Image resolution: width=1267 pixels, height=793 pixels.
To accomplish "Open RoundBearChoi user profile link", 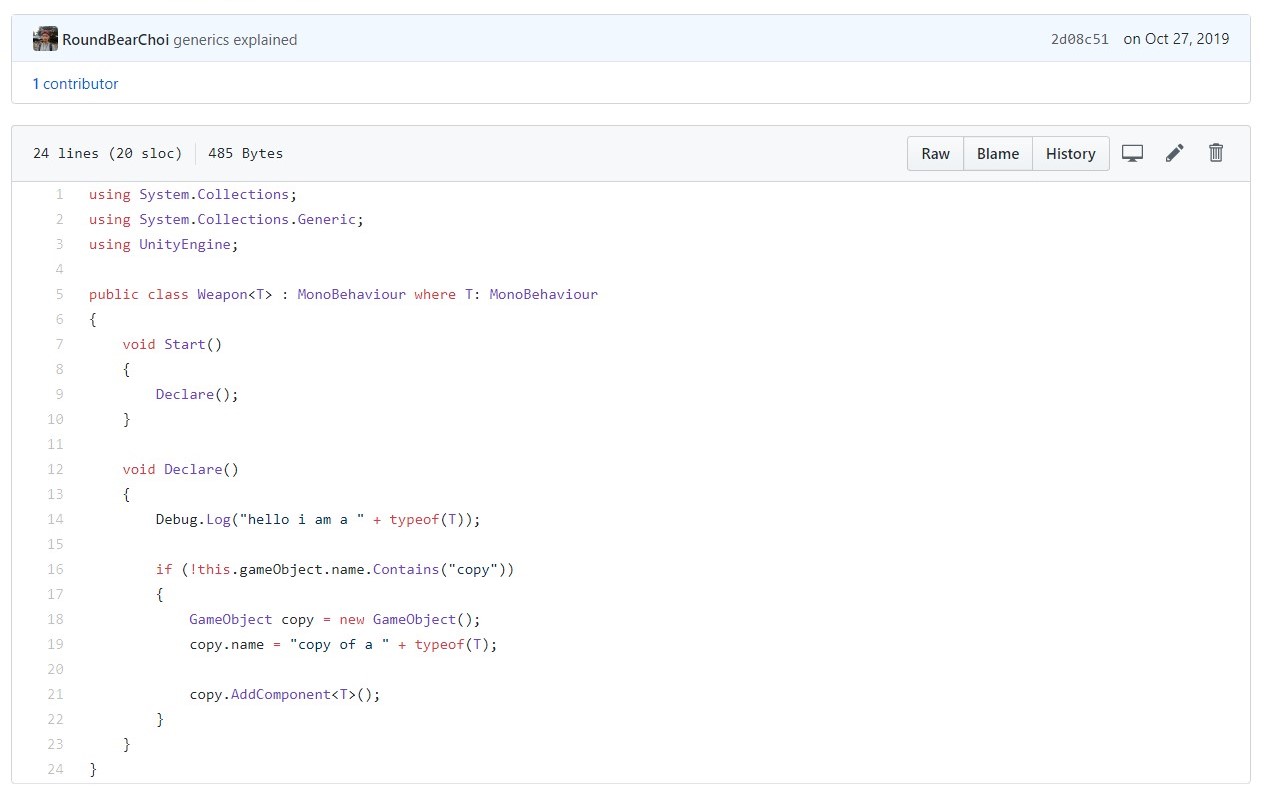I will point(115,40).
